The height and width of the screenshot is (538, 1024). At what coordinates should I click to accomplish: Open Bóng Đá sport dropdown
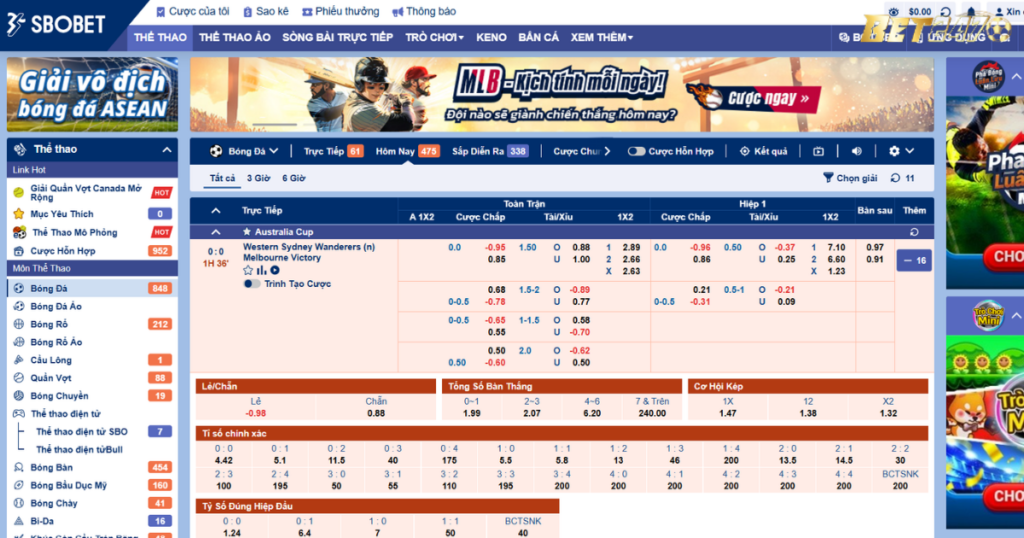[244, 151]
